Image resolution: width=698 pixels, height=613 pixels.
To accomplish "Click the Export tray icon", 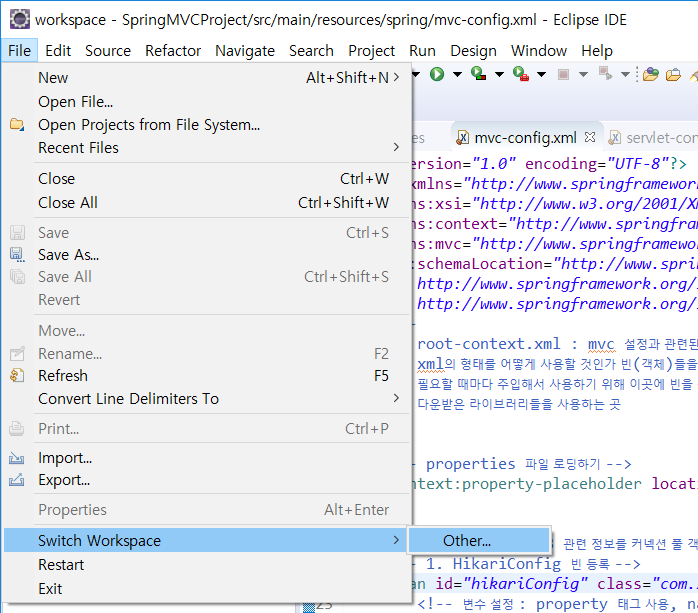I will click(17, 480).
